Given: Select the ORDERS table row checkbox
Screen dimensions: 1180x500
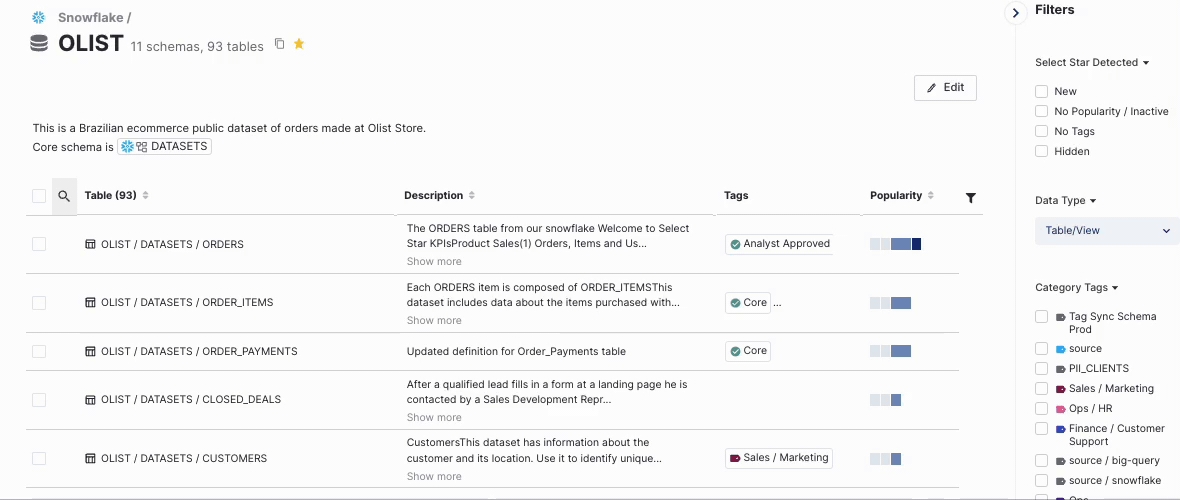Looking at the screenshot, I should click(x=39, y=244).
